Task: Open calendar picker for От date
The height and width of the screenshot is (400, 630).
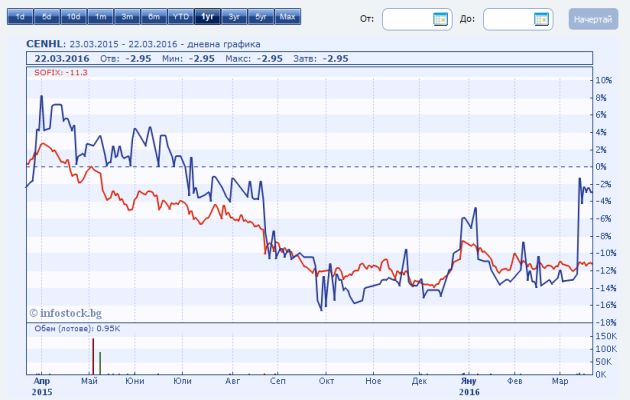Action: [x=440, y=19]
